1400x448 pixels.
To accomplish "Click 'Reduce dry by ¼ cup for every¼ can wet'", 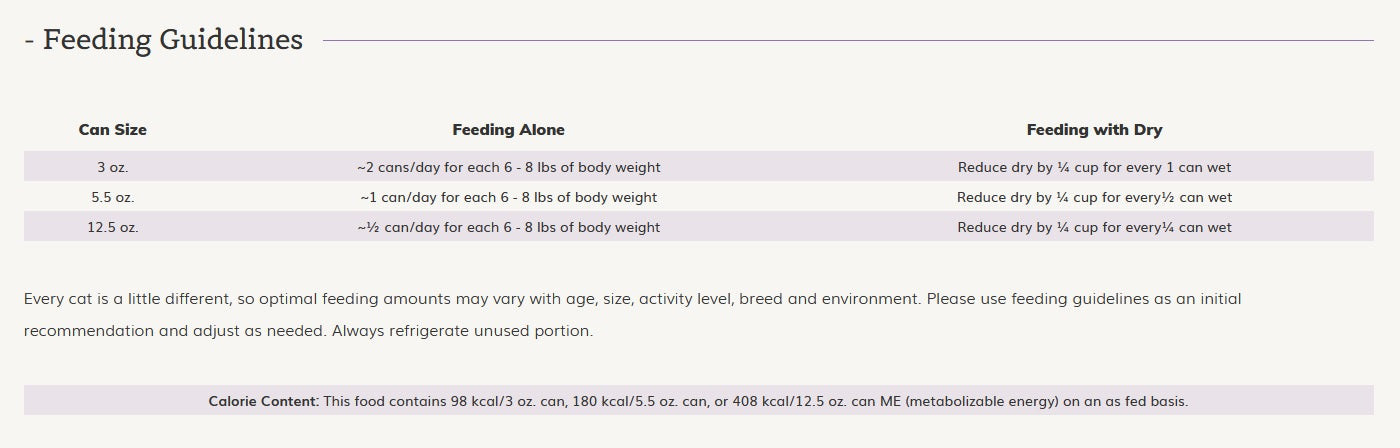I will pos(1094,227).
